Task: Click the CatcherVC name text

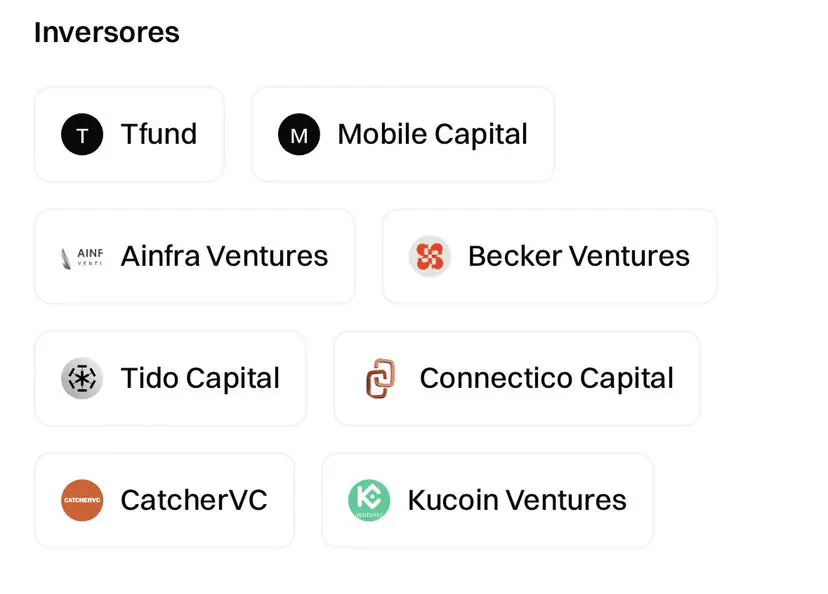Action: [194, 500]
